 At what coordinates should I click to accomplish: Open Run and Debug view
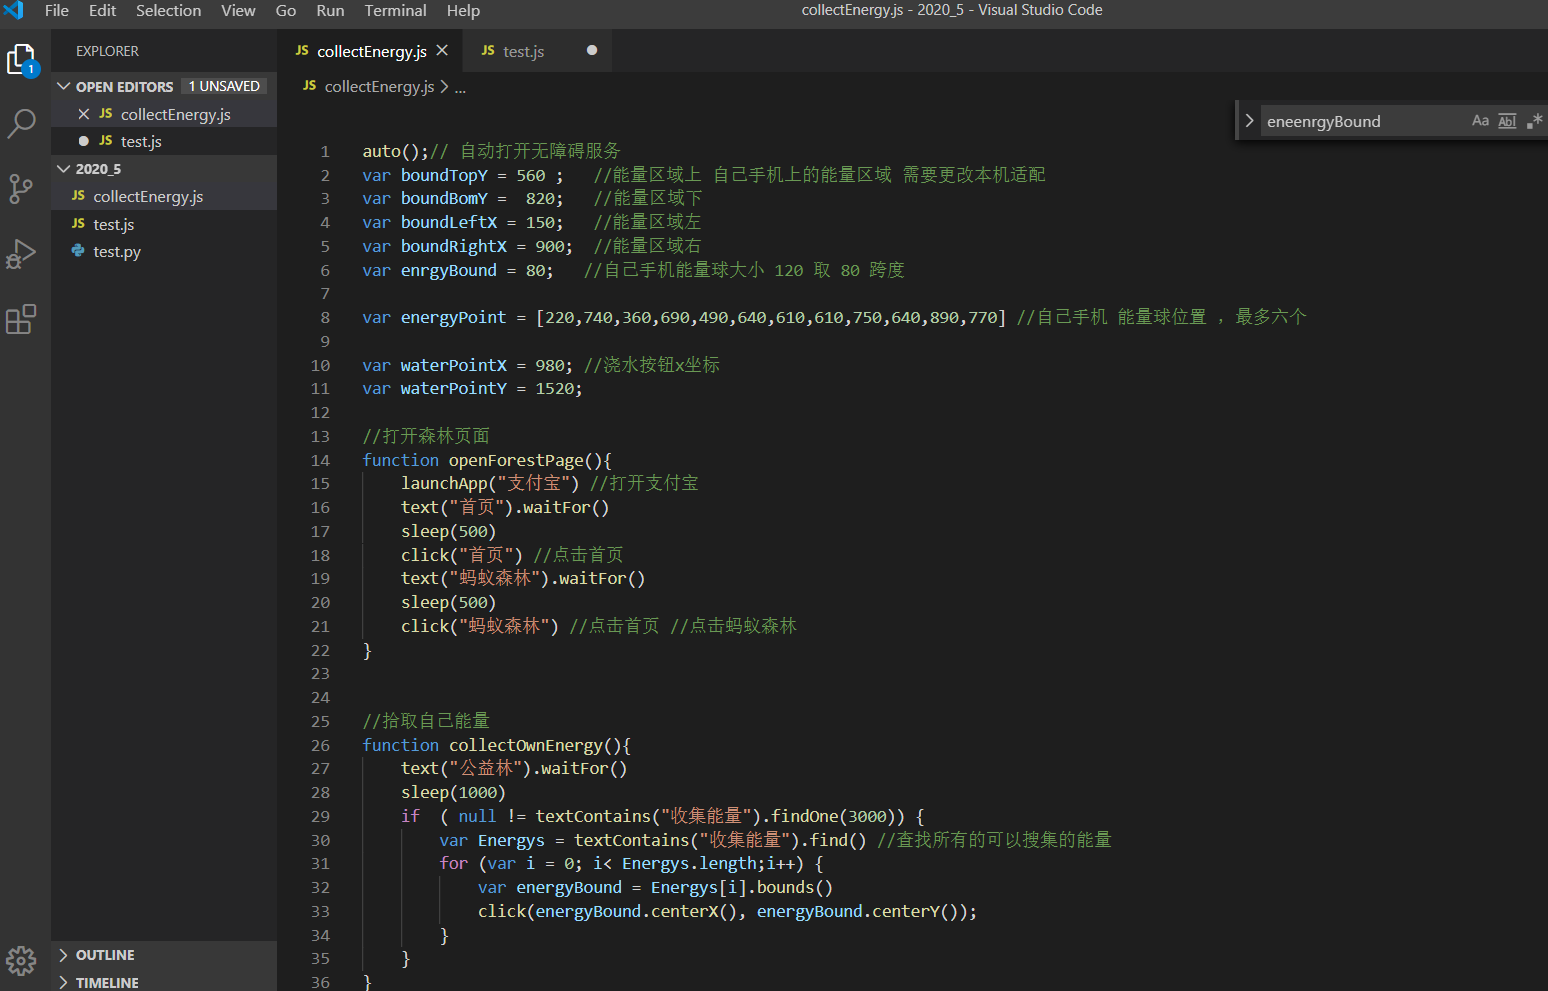point(21,254)
